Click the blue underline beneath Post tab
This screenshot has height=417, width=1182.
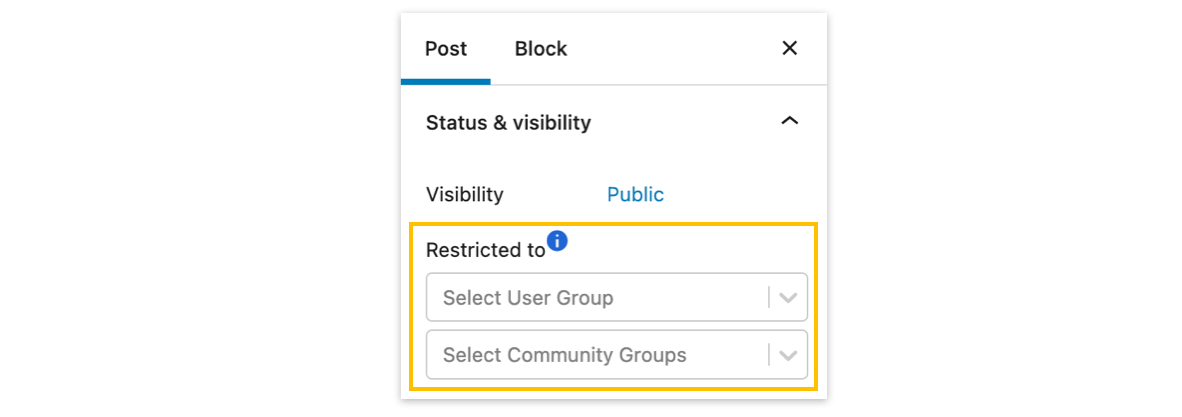pyautogui.click(x=446, y=81)
